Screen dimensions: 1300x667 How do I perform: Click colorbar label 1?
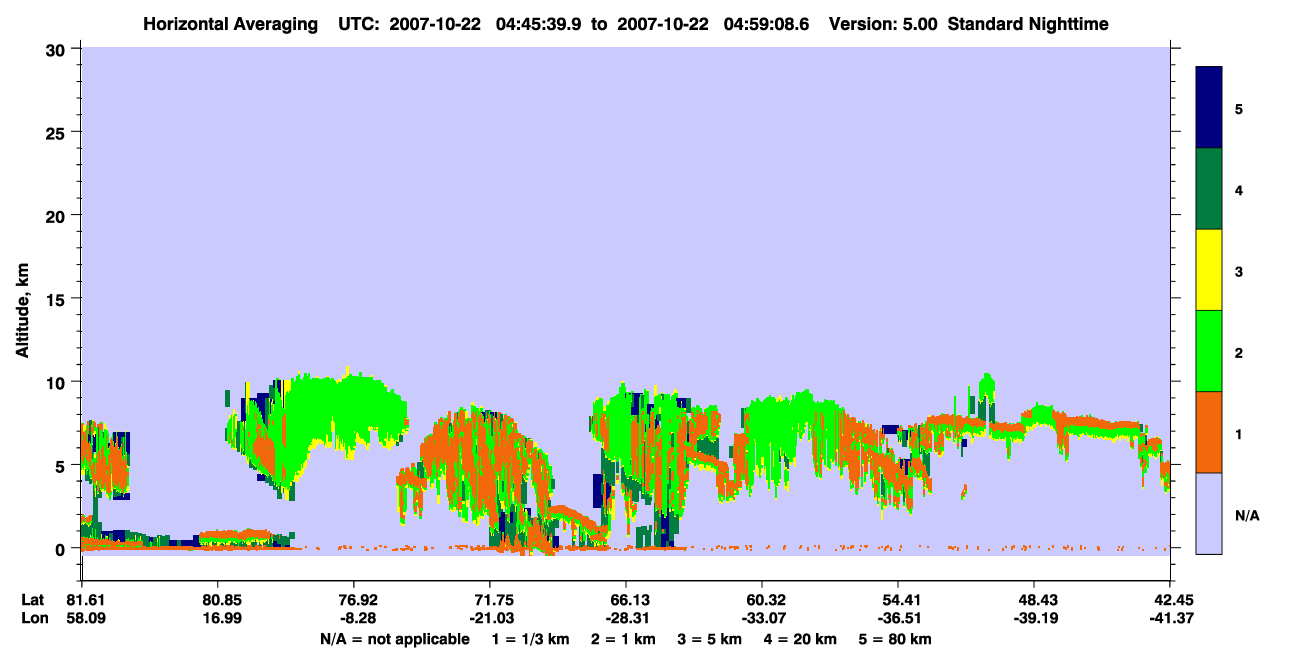point(1238,433)
